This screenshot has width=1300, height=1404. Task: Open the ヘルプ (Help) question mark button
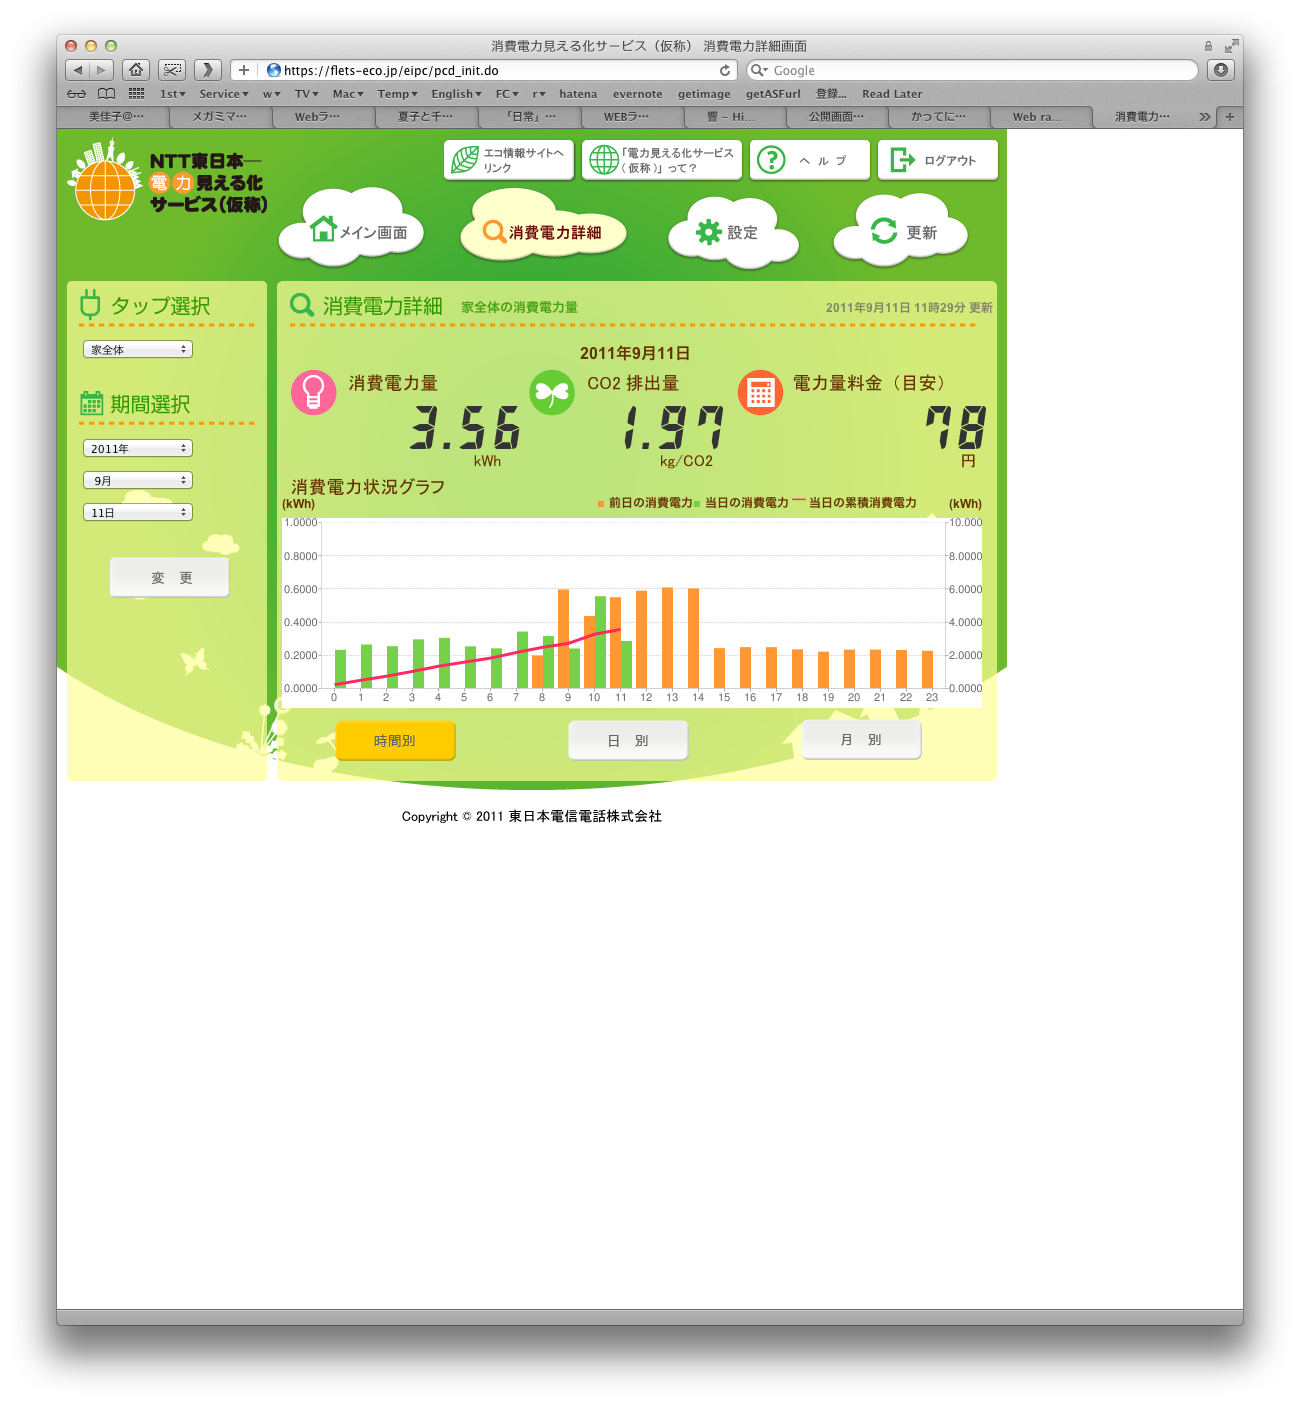tap(809, 160)
